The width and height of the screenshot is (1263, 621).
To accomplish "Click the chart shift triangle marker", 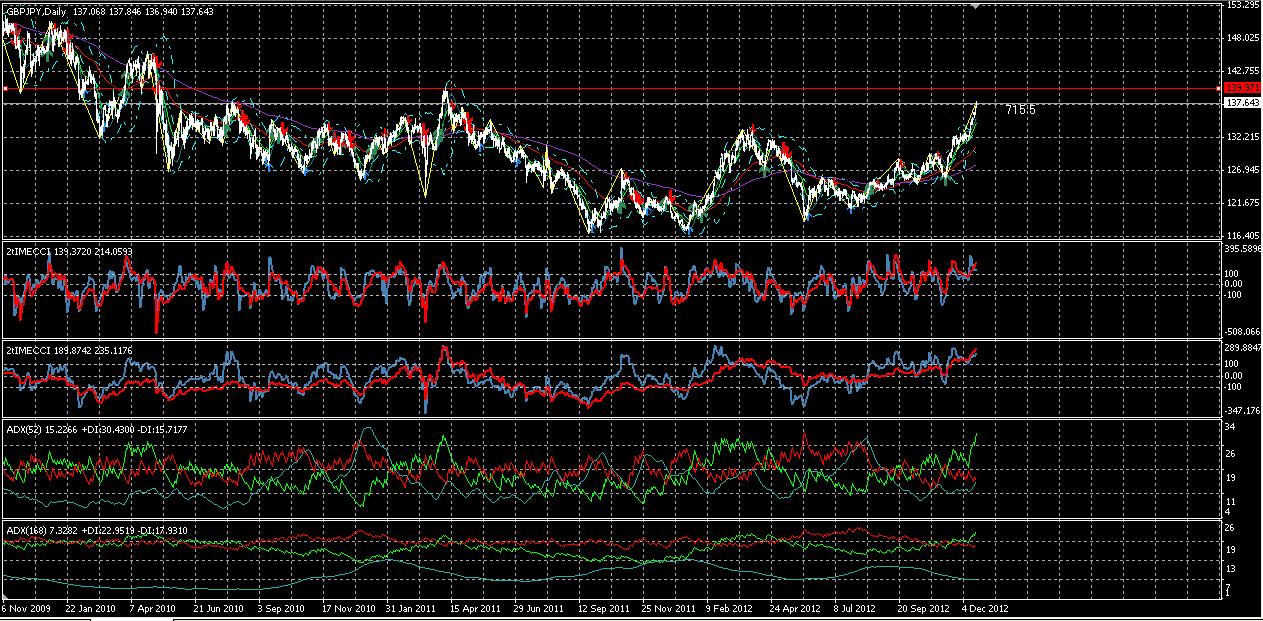I will [x=974, y=6].
